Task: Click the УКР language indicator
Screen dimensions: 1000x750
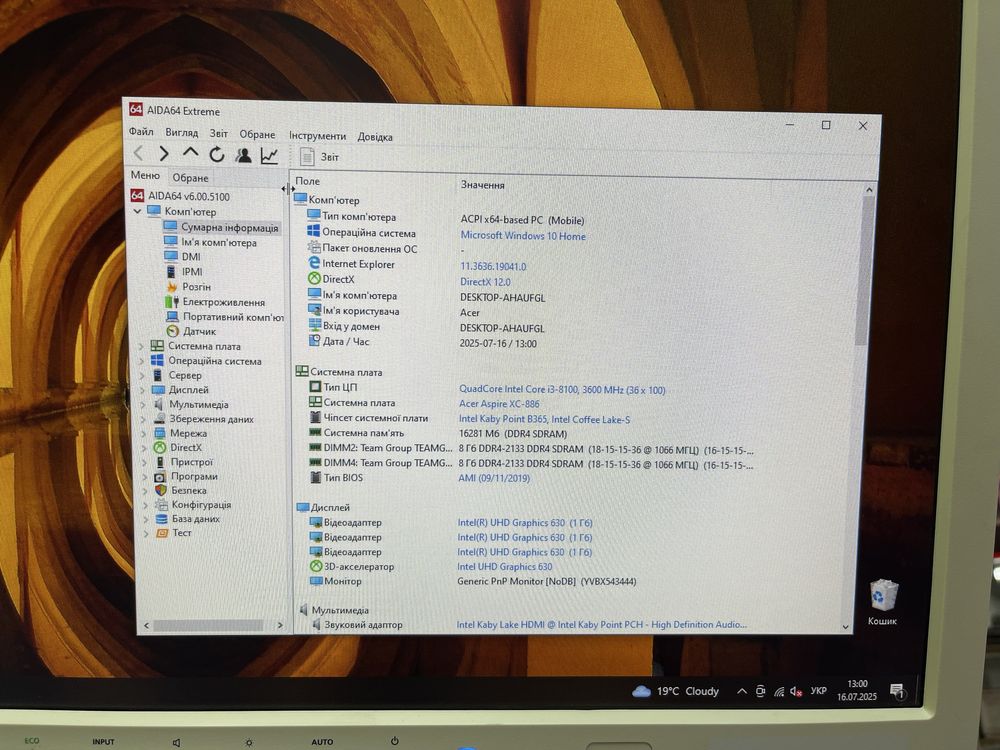Action: (819, 691)
